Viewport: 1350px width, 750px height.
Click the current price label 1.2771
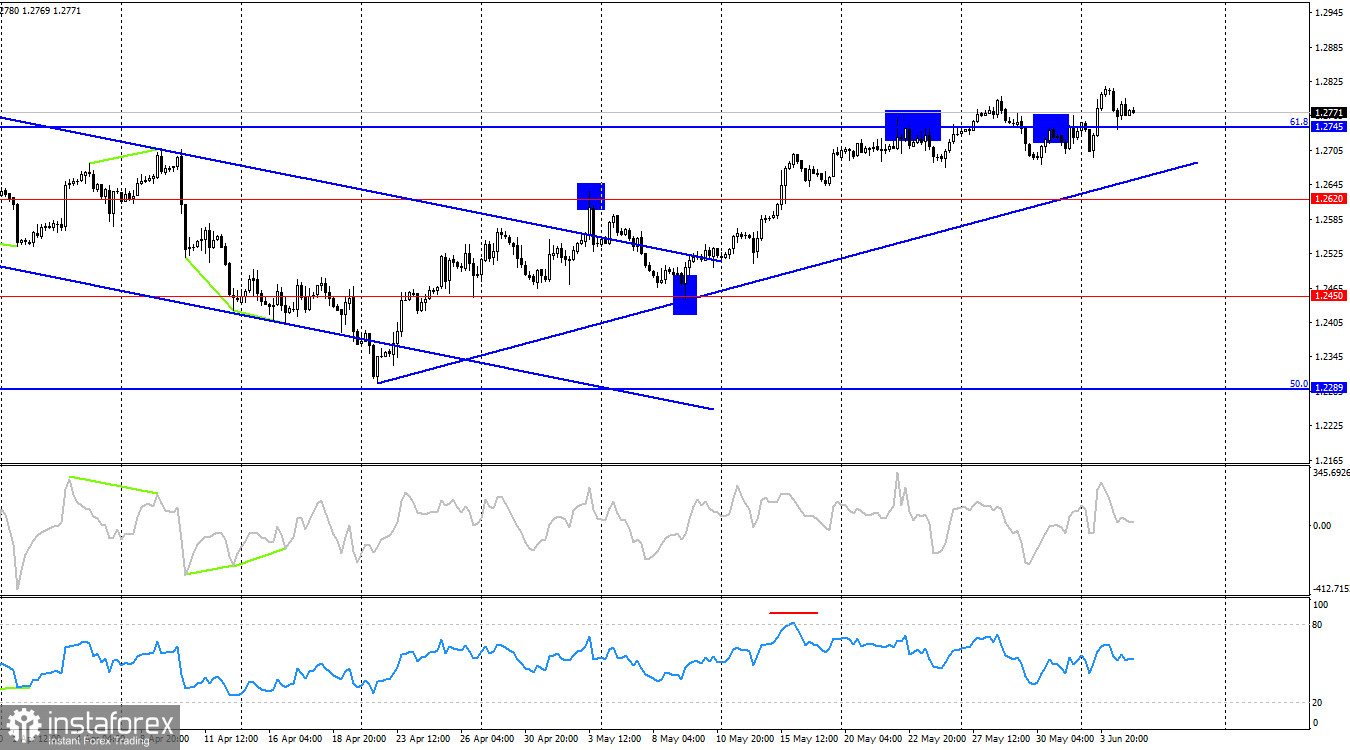(x=1328, y=113)
